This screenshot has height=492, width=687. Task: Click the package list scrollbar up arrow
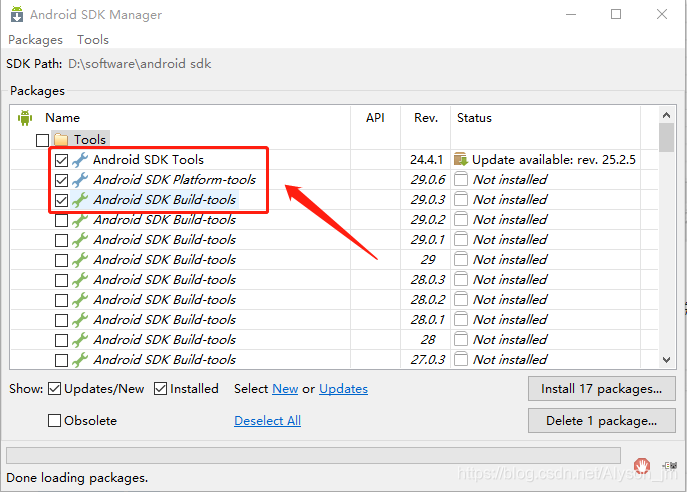click(666, 115)
